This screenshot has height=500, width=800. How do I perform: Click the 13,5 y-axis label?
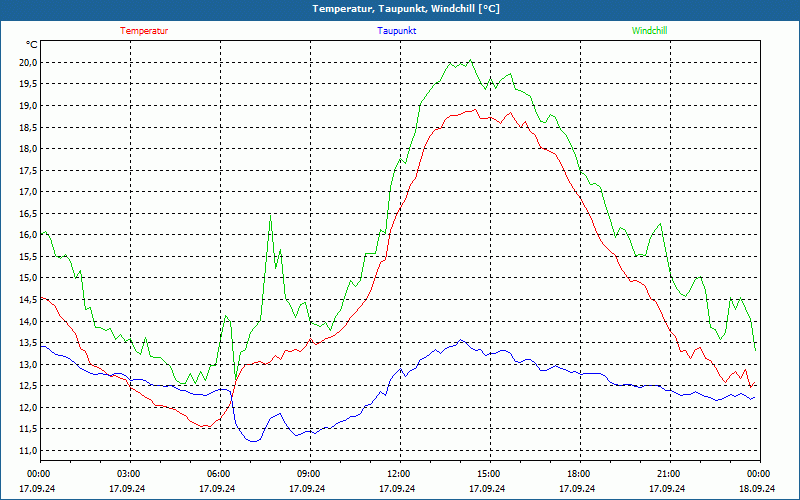(28, 343)
